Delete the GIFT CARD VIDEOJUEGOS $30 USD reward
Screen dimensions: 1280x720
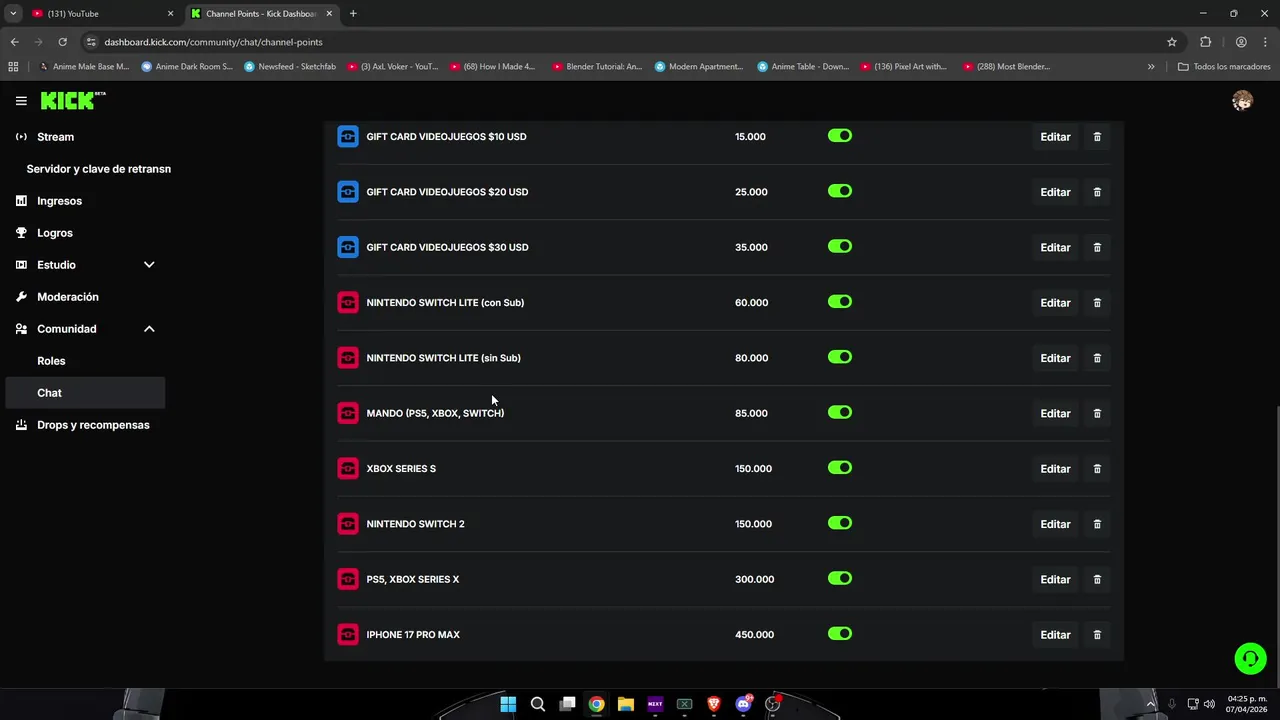1097,247
